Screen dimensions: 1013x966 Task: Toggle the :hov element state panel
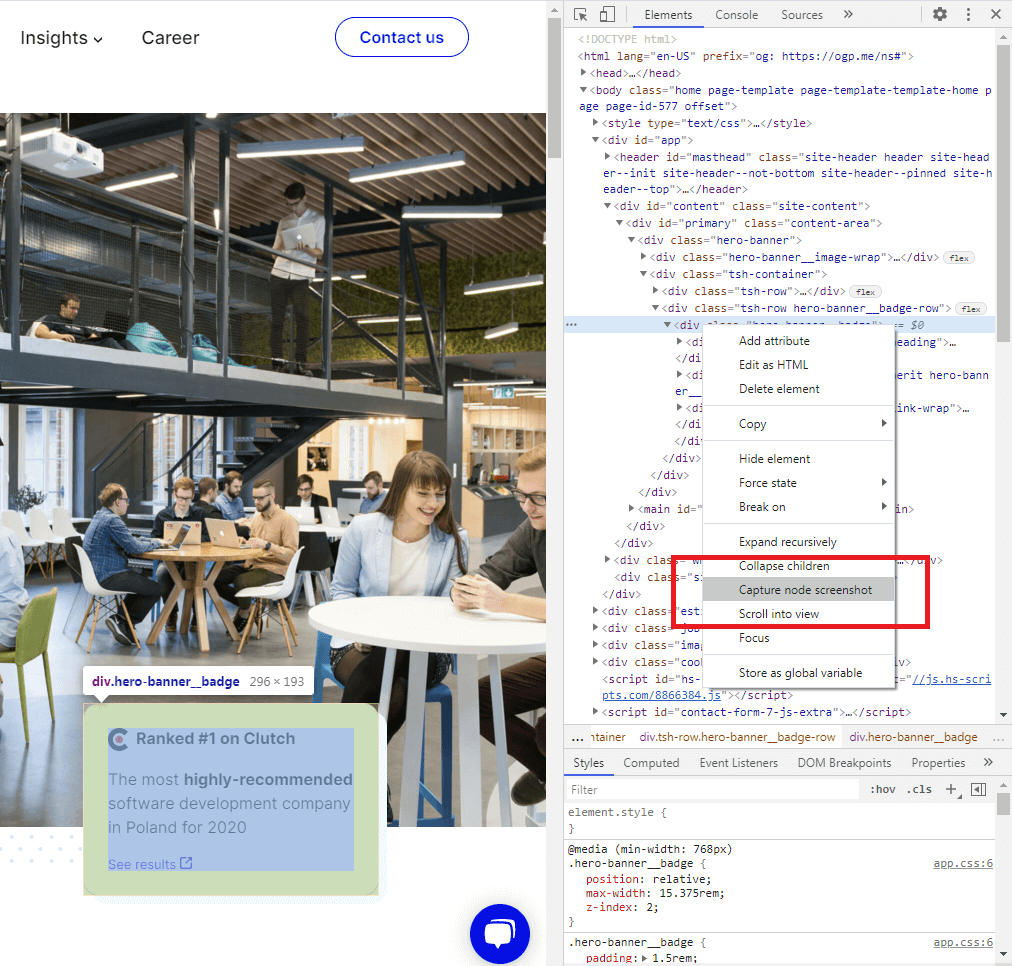(882, 790)
